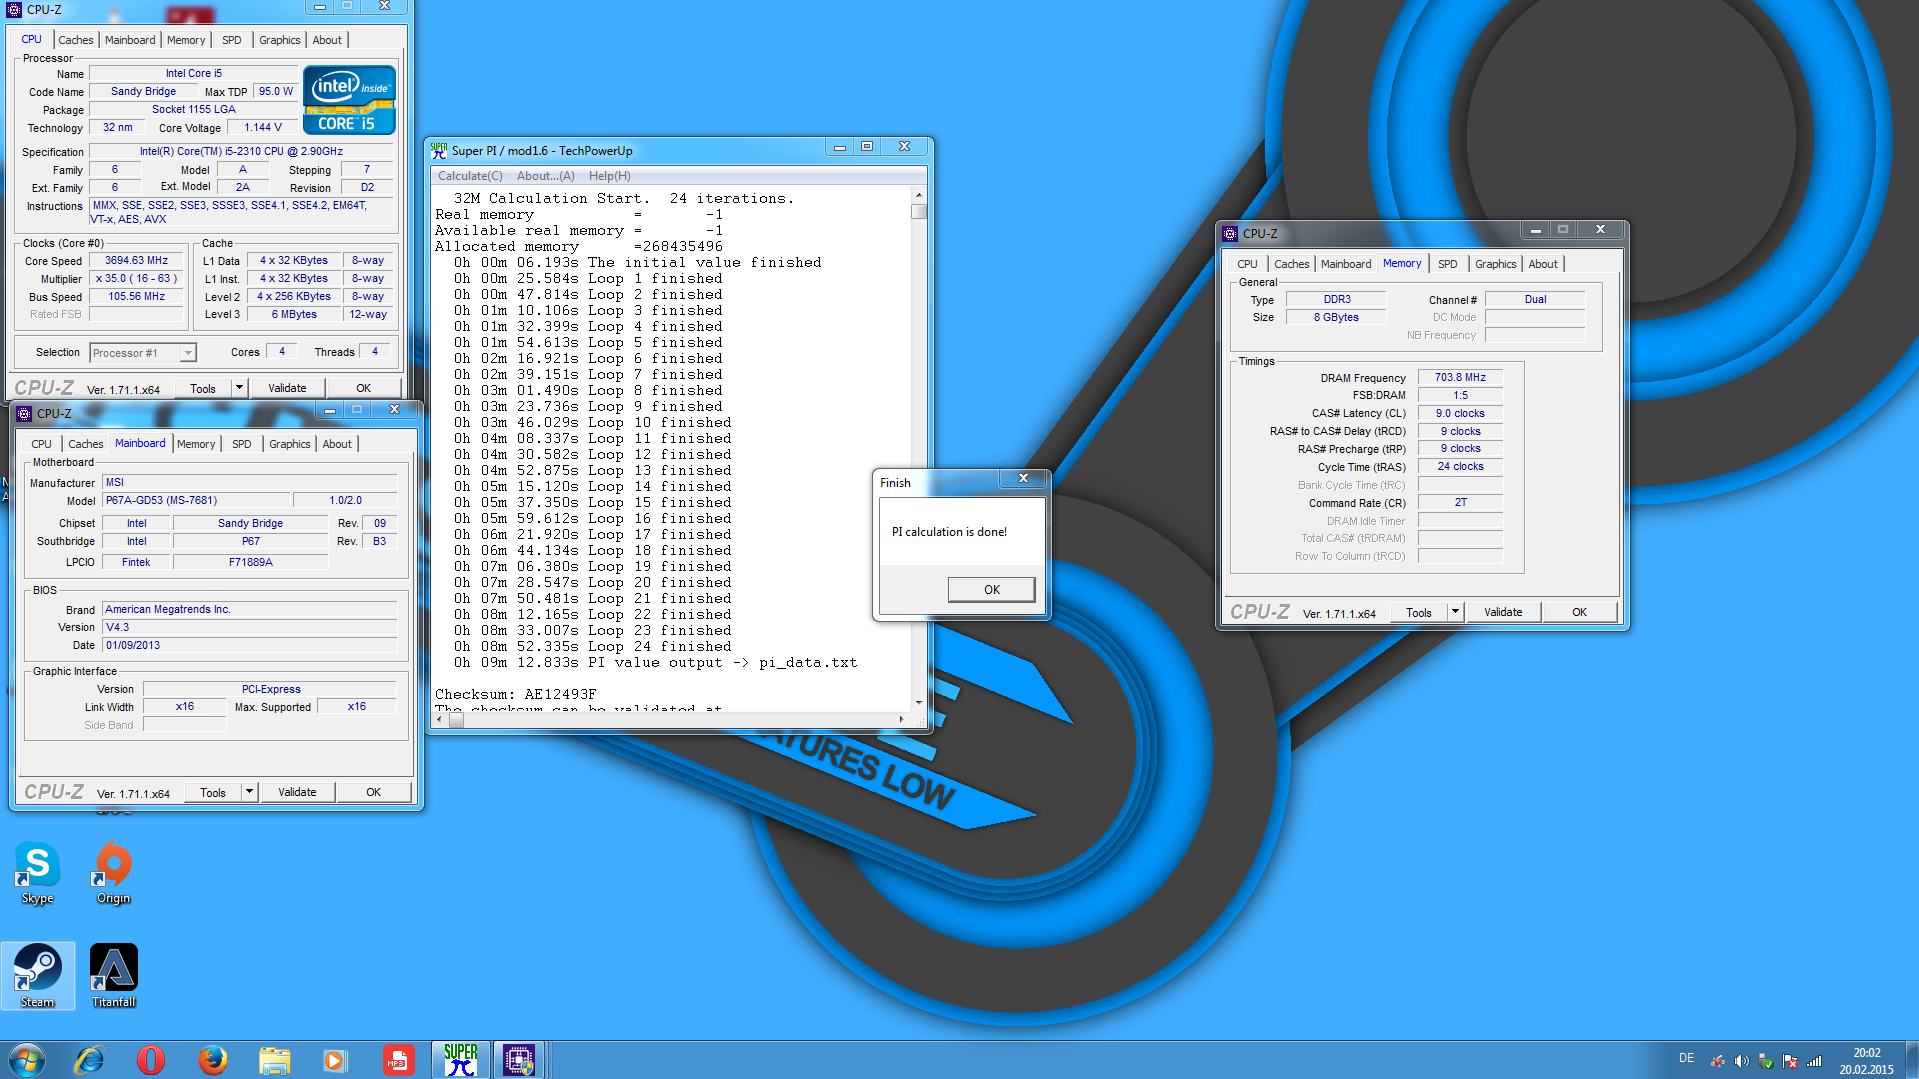
Task: Click the Core Speed 3694.63 MHz field
Action: click(x=137, y=260)
